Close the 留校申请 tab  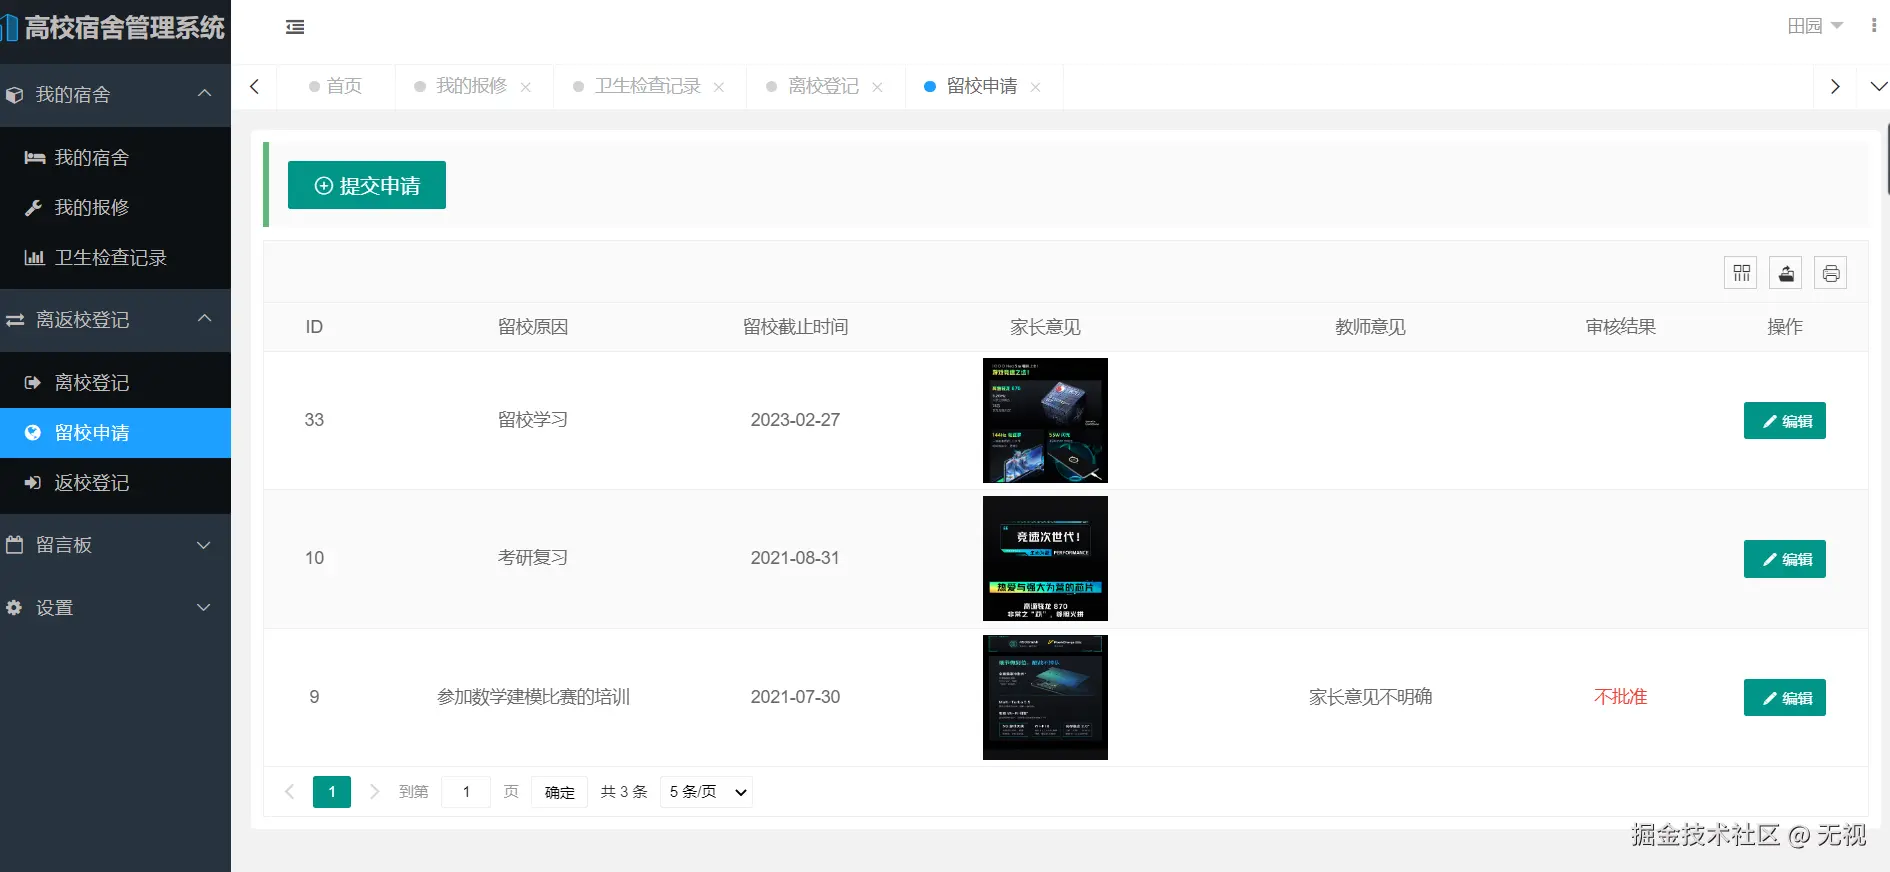(x=1035, y=87)
